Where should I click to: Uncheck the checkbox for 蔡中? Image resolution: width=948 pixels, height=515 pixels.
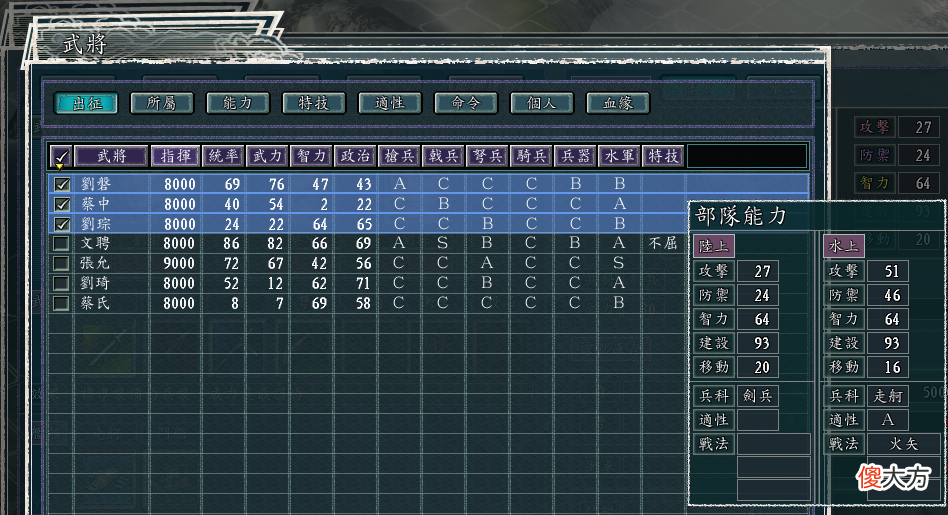[x=62, y=204]
